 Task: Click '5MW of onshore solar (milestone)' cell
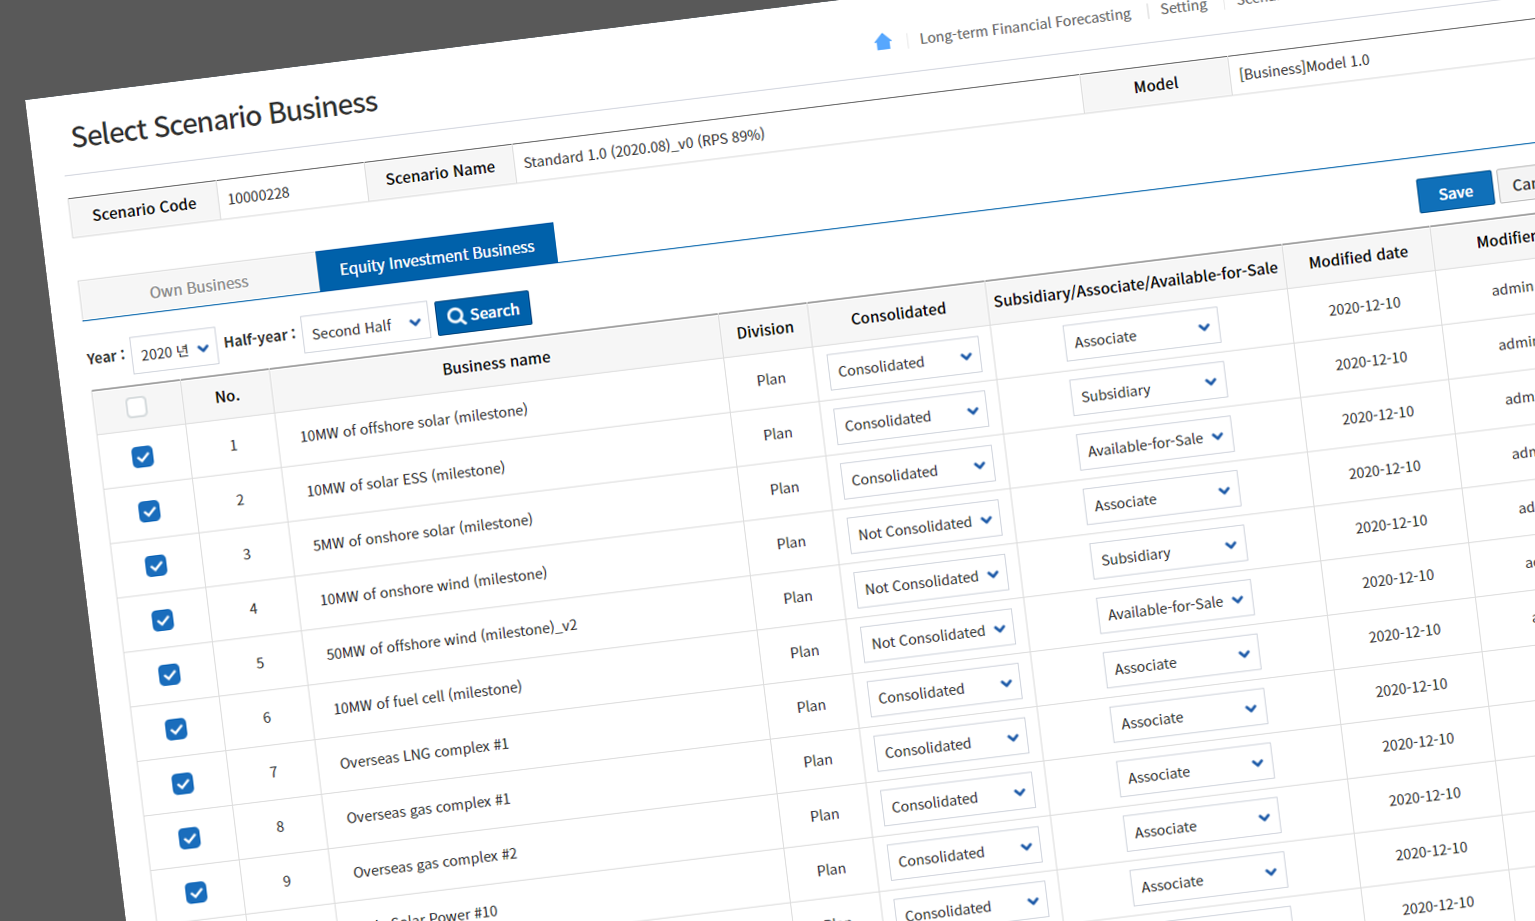click(423, 533)
